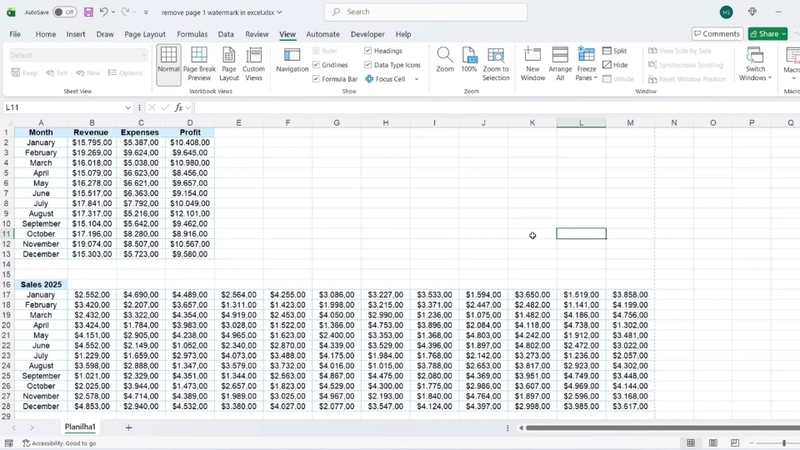Viewport: 800px width, 450px height.
Task: Open the Automate tab
Action: [322, 34]
